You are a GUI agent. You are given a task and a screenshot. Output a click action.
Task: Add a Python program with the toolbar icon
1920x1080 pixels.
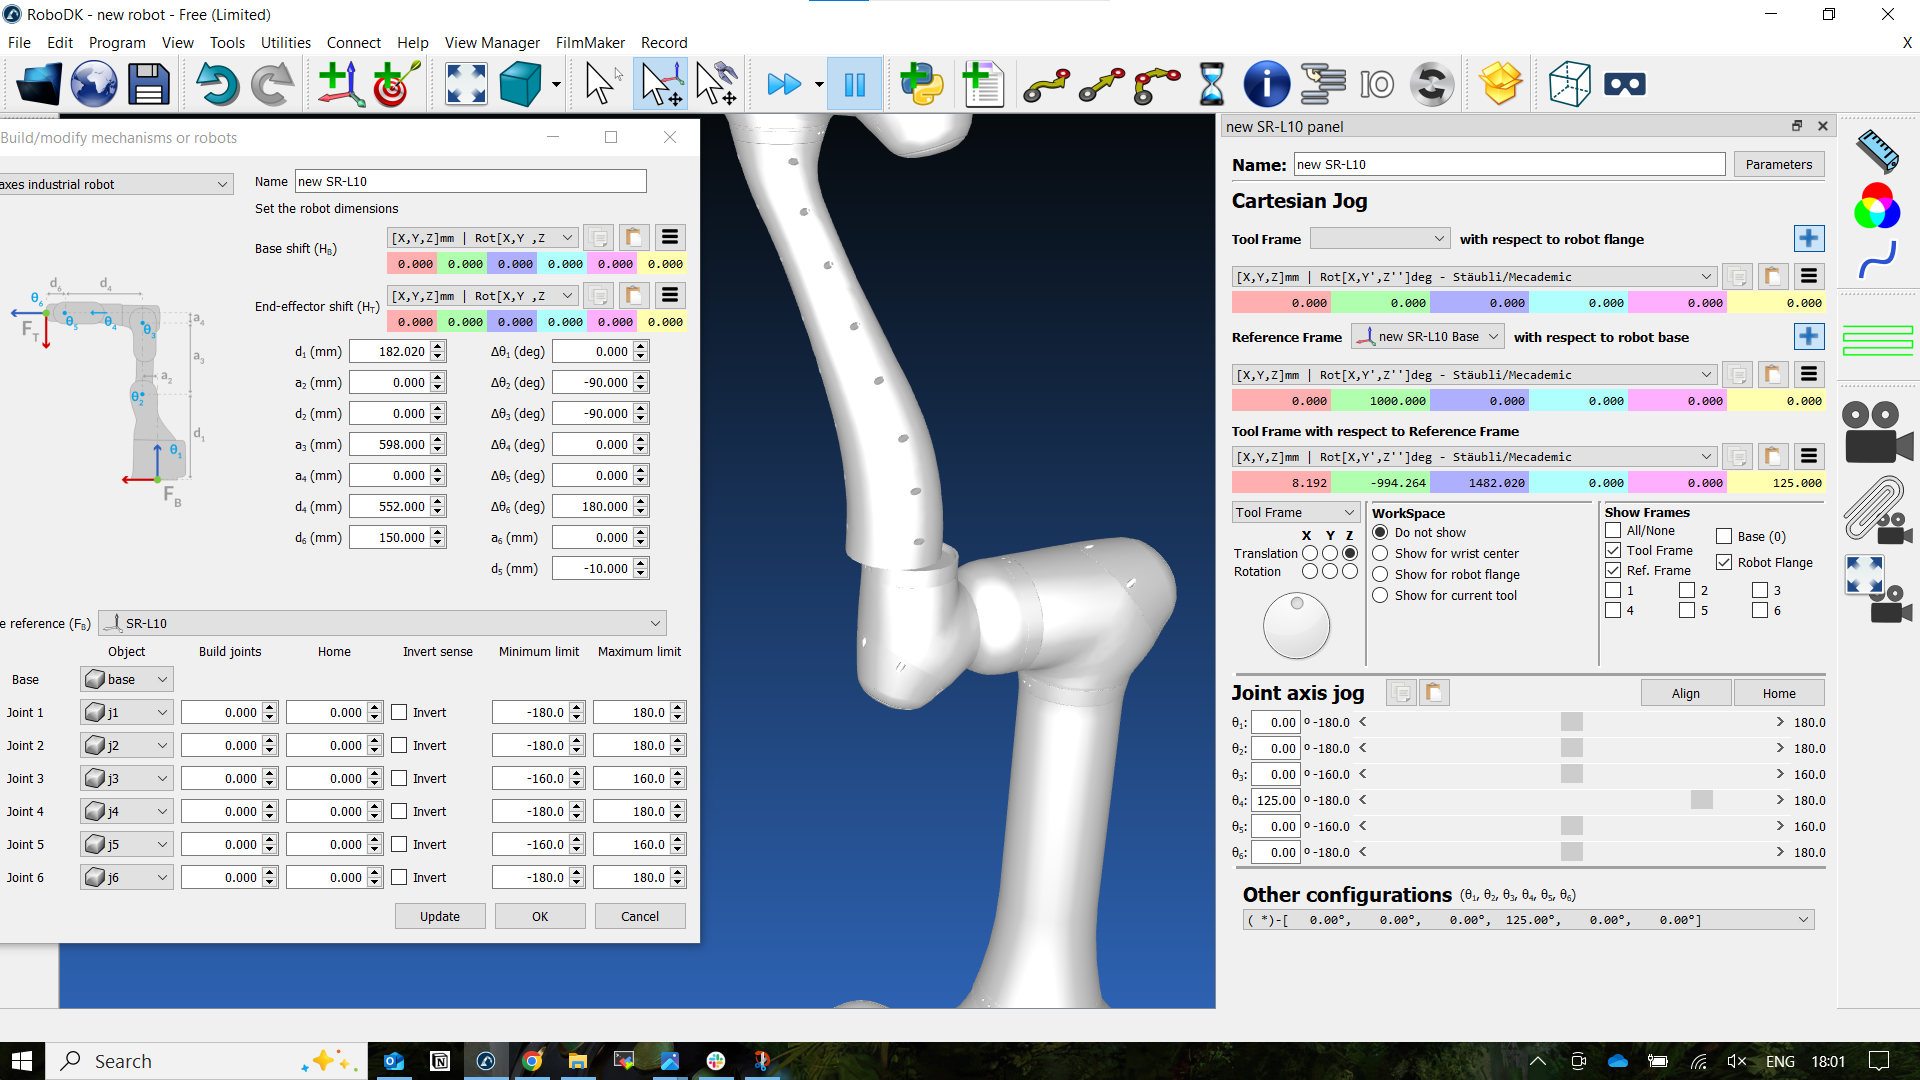point(921,84)
